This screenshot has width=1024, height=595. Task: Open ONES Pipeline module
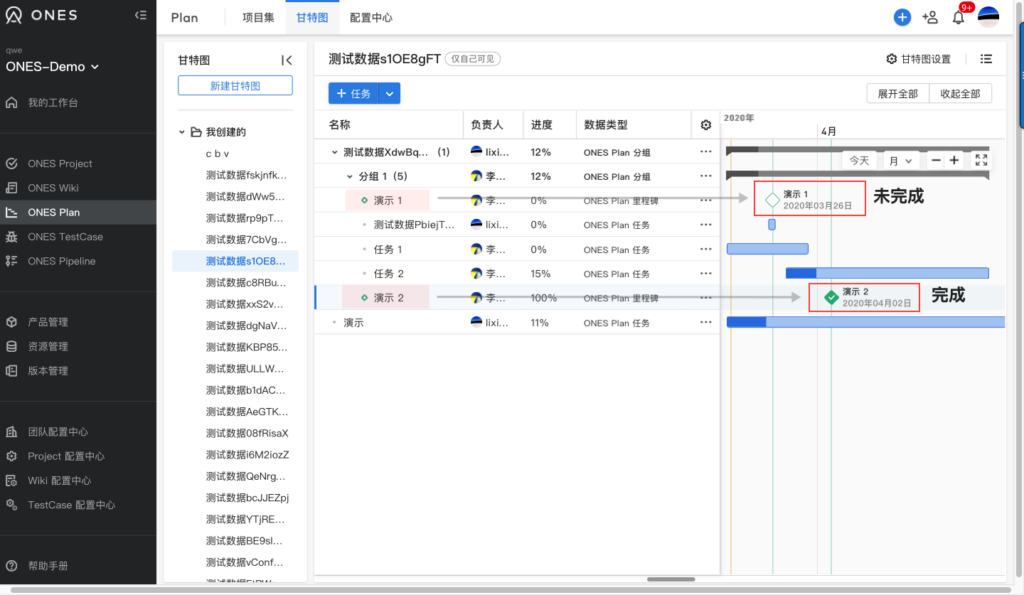[61, 261]
